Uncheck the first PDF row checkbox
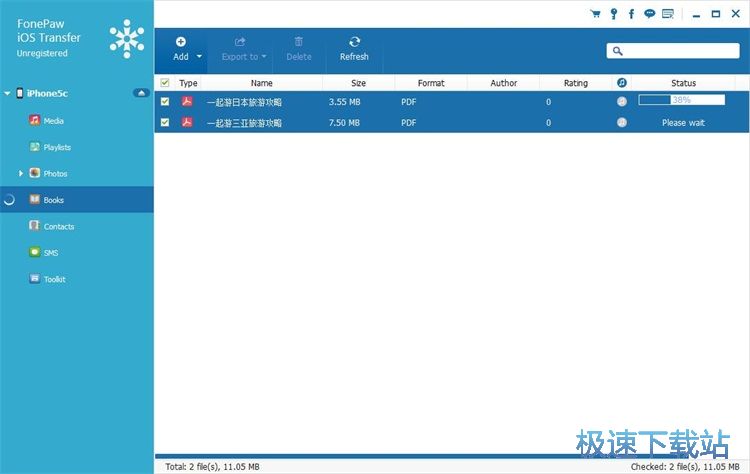This screenshot has width=750, height=474. click(x=165, y=101)
